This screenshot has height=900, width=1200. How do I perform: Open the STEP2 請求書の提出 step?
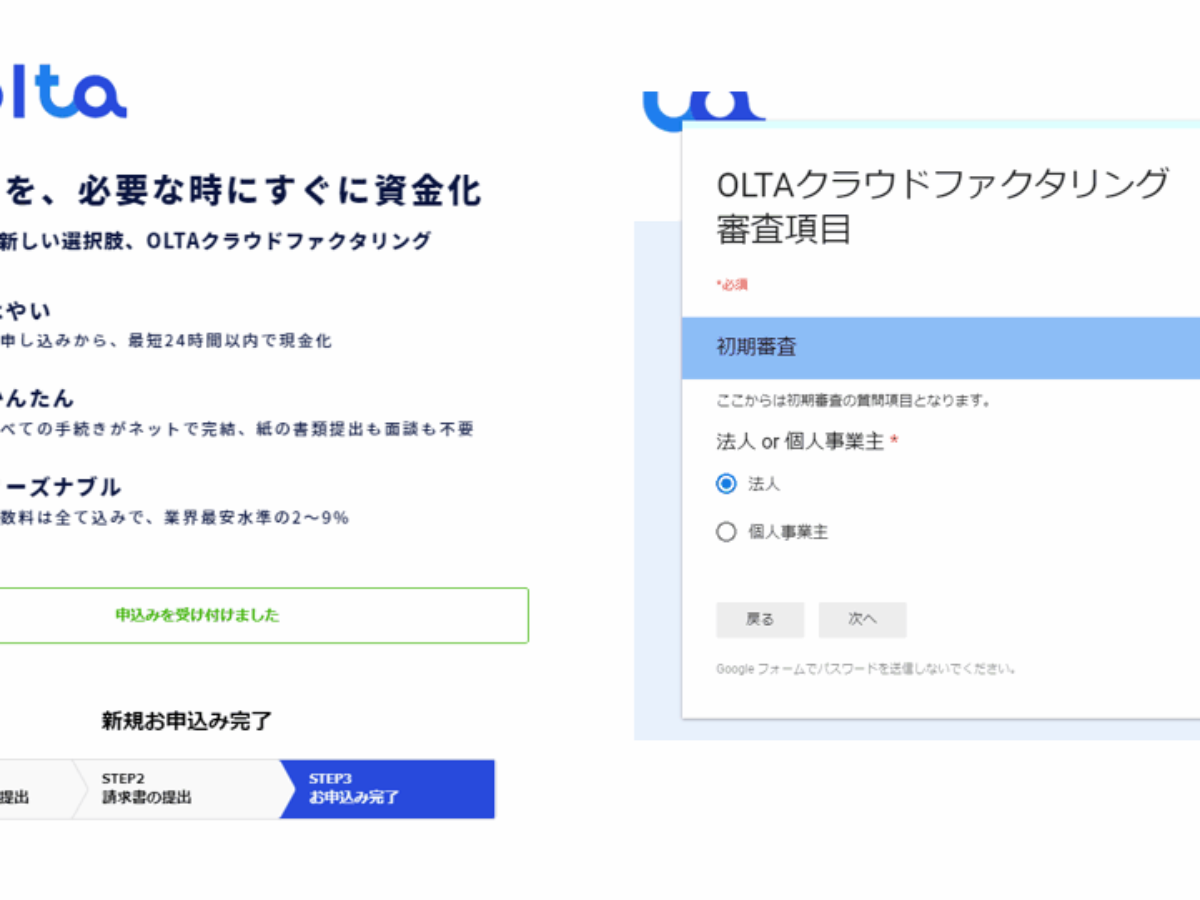(x=177, y=789)
